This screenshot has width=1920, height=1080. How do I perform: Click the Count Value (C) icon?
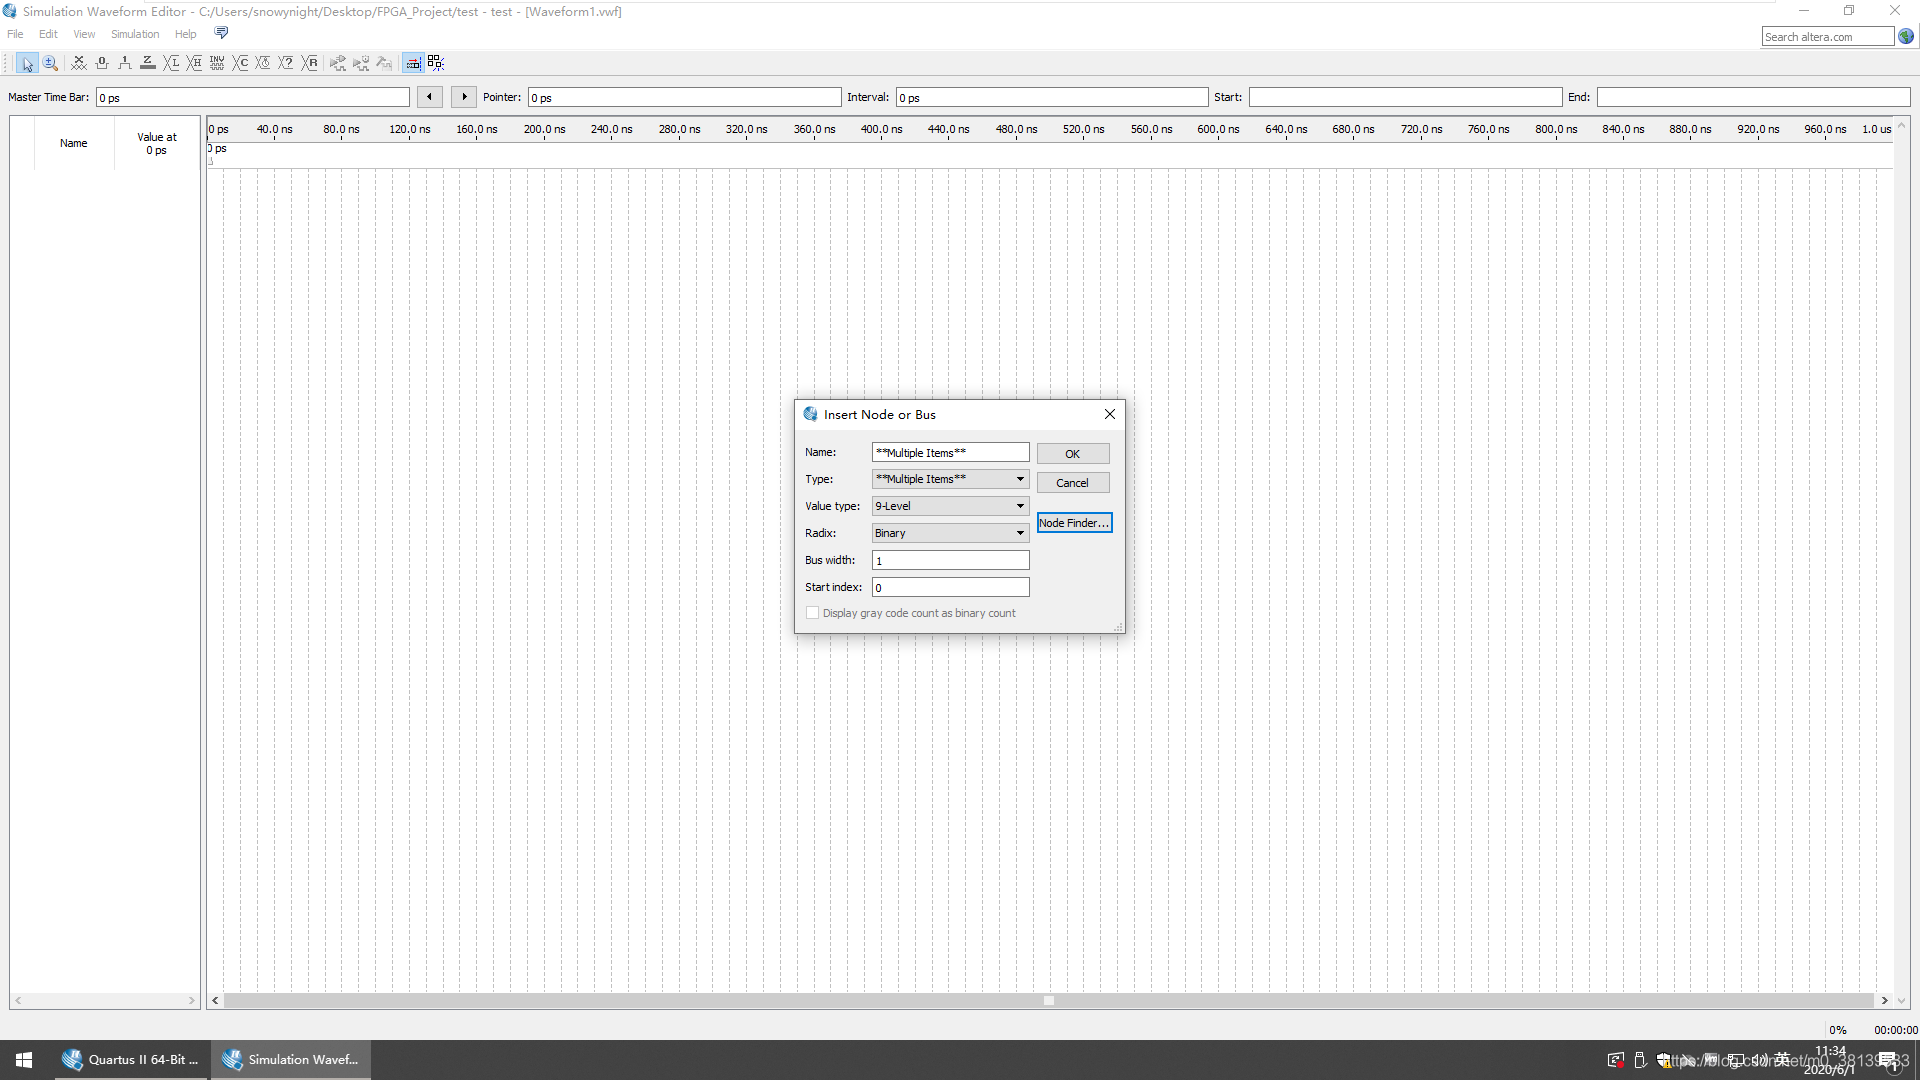click(x=241, y=63)
